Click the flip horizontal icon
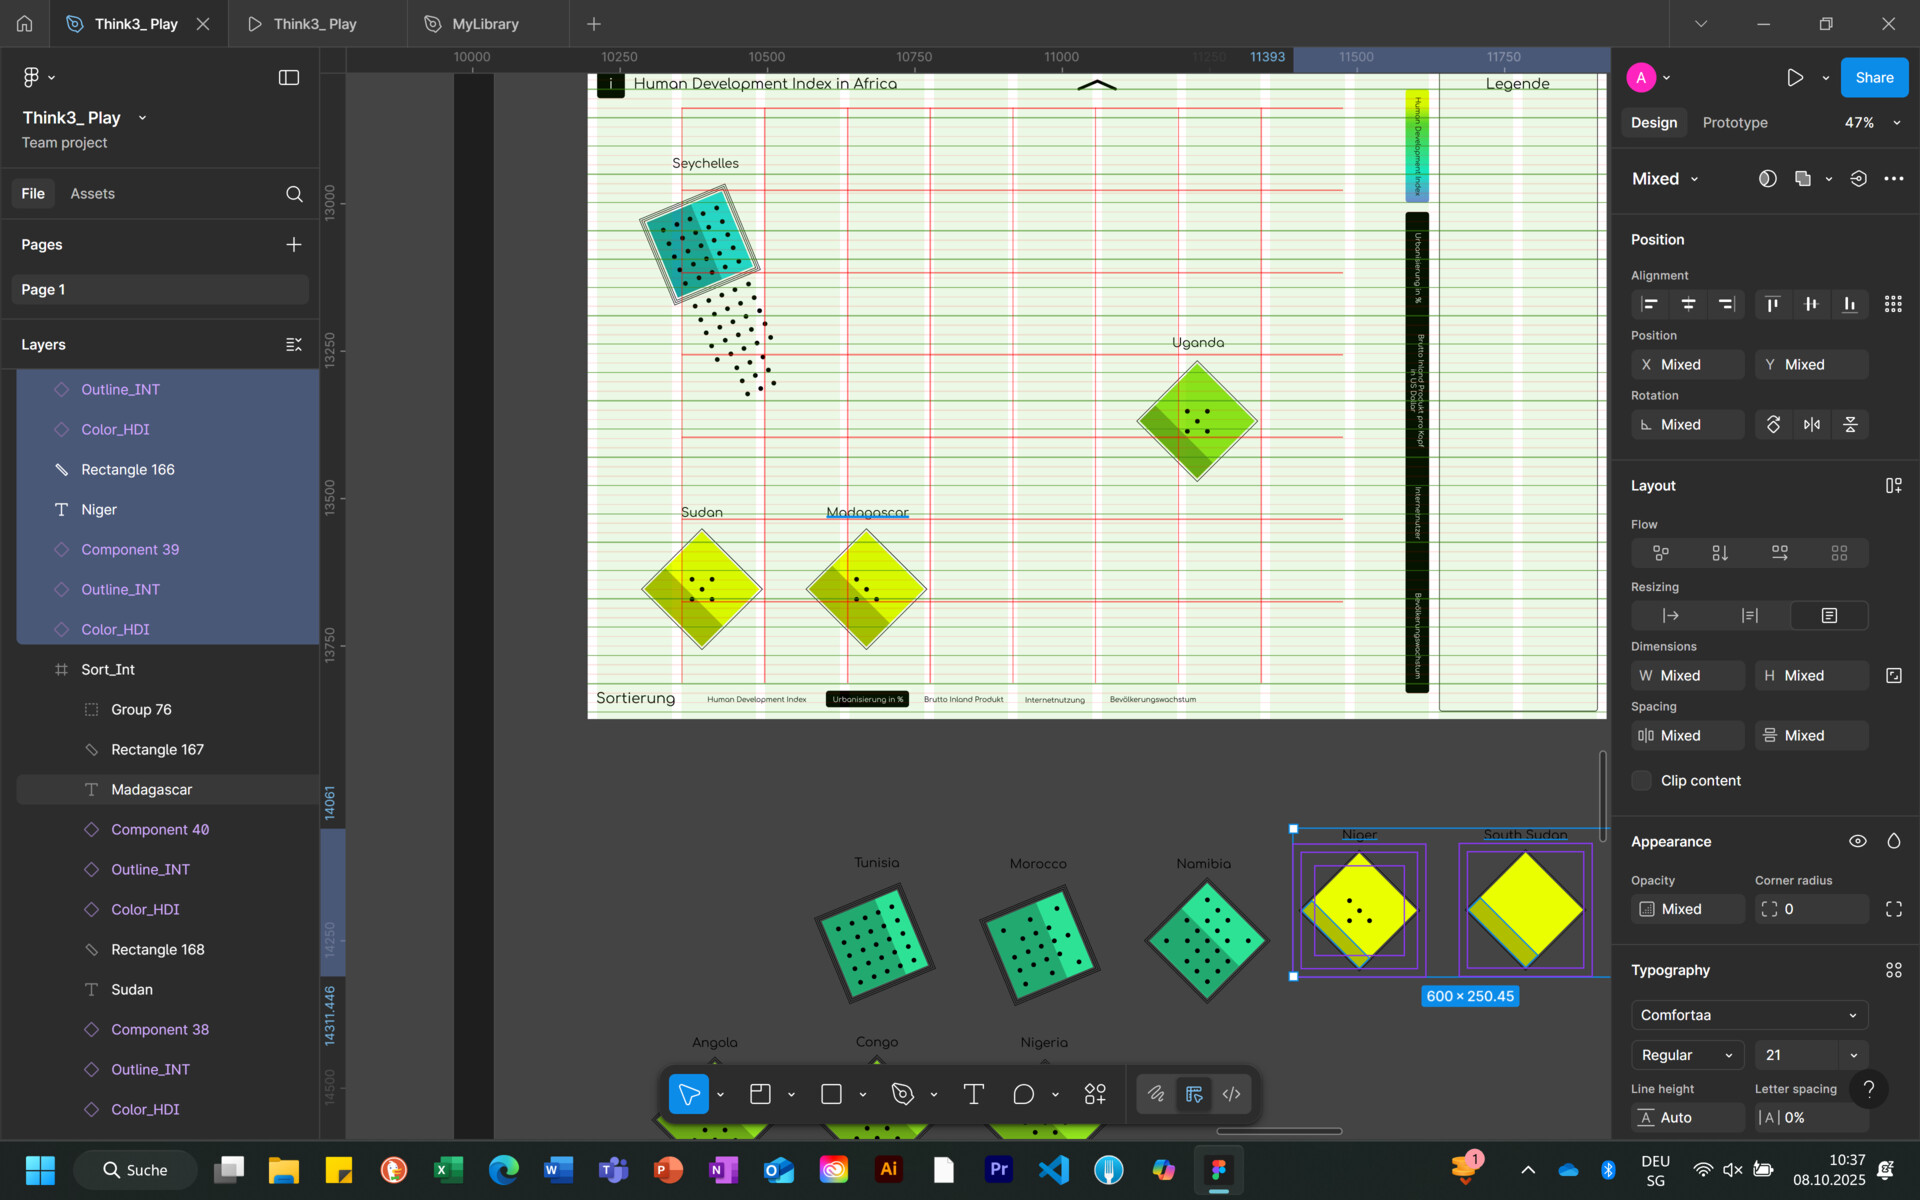This screenshot has height=1200, width=1920. 1812,425
